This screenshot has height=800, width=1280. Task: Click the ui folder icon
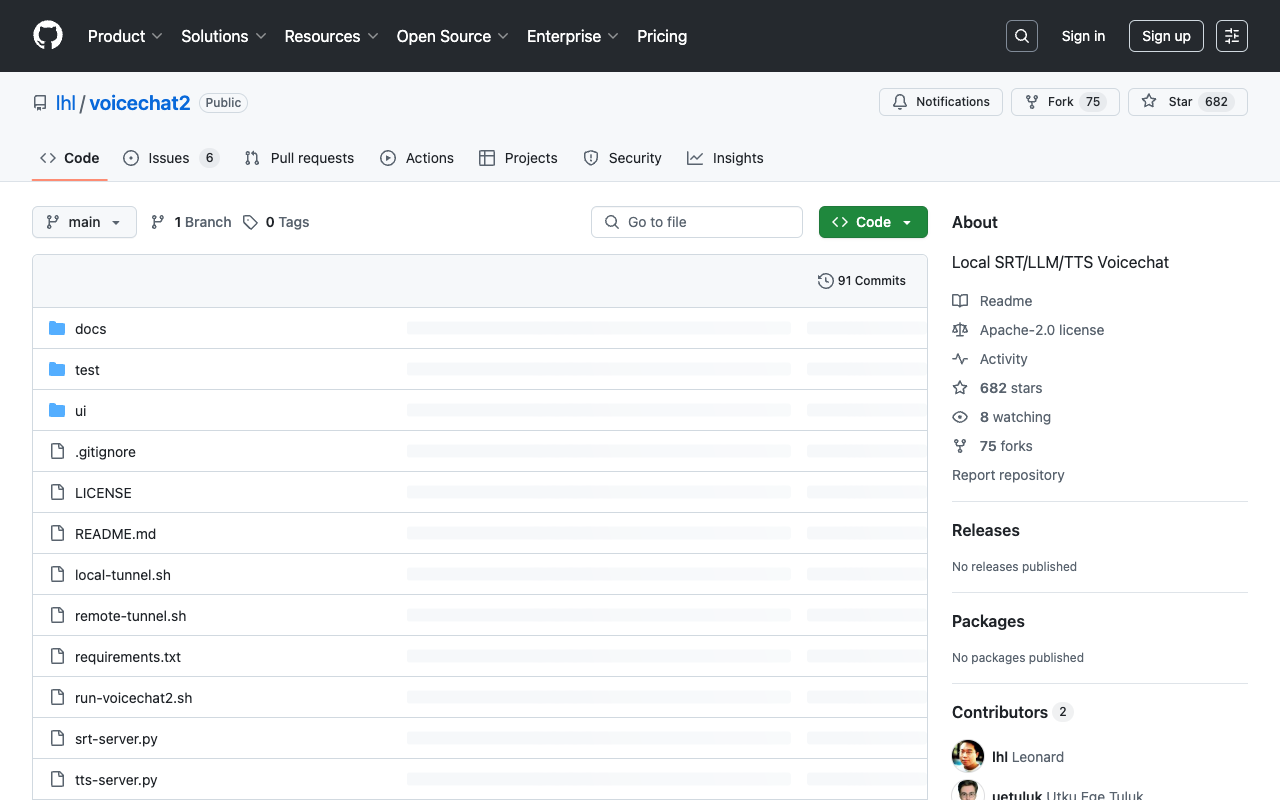tap(57, 411)
